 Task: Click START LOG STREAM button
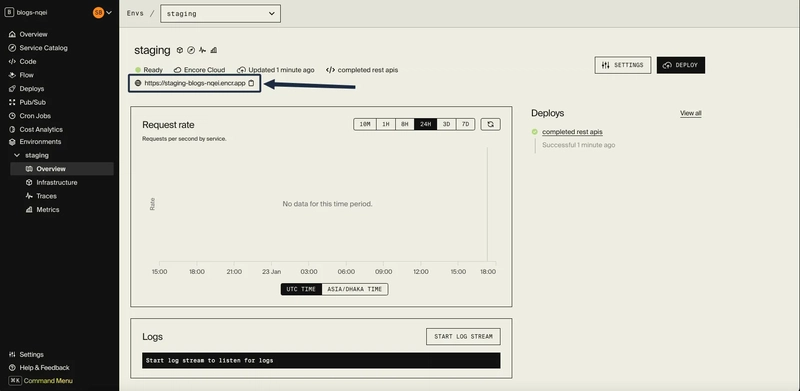463,336
